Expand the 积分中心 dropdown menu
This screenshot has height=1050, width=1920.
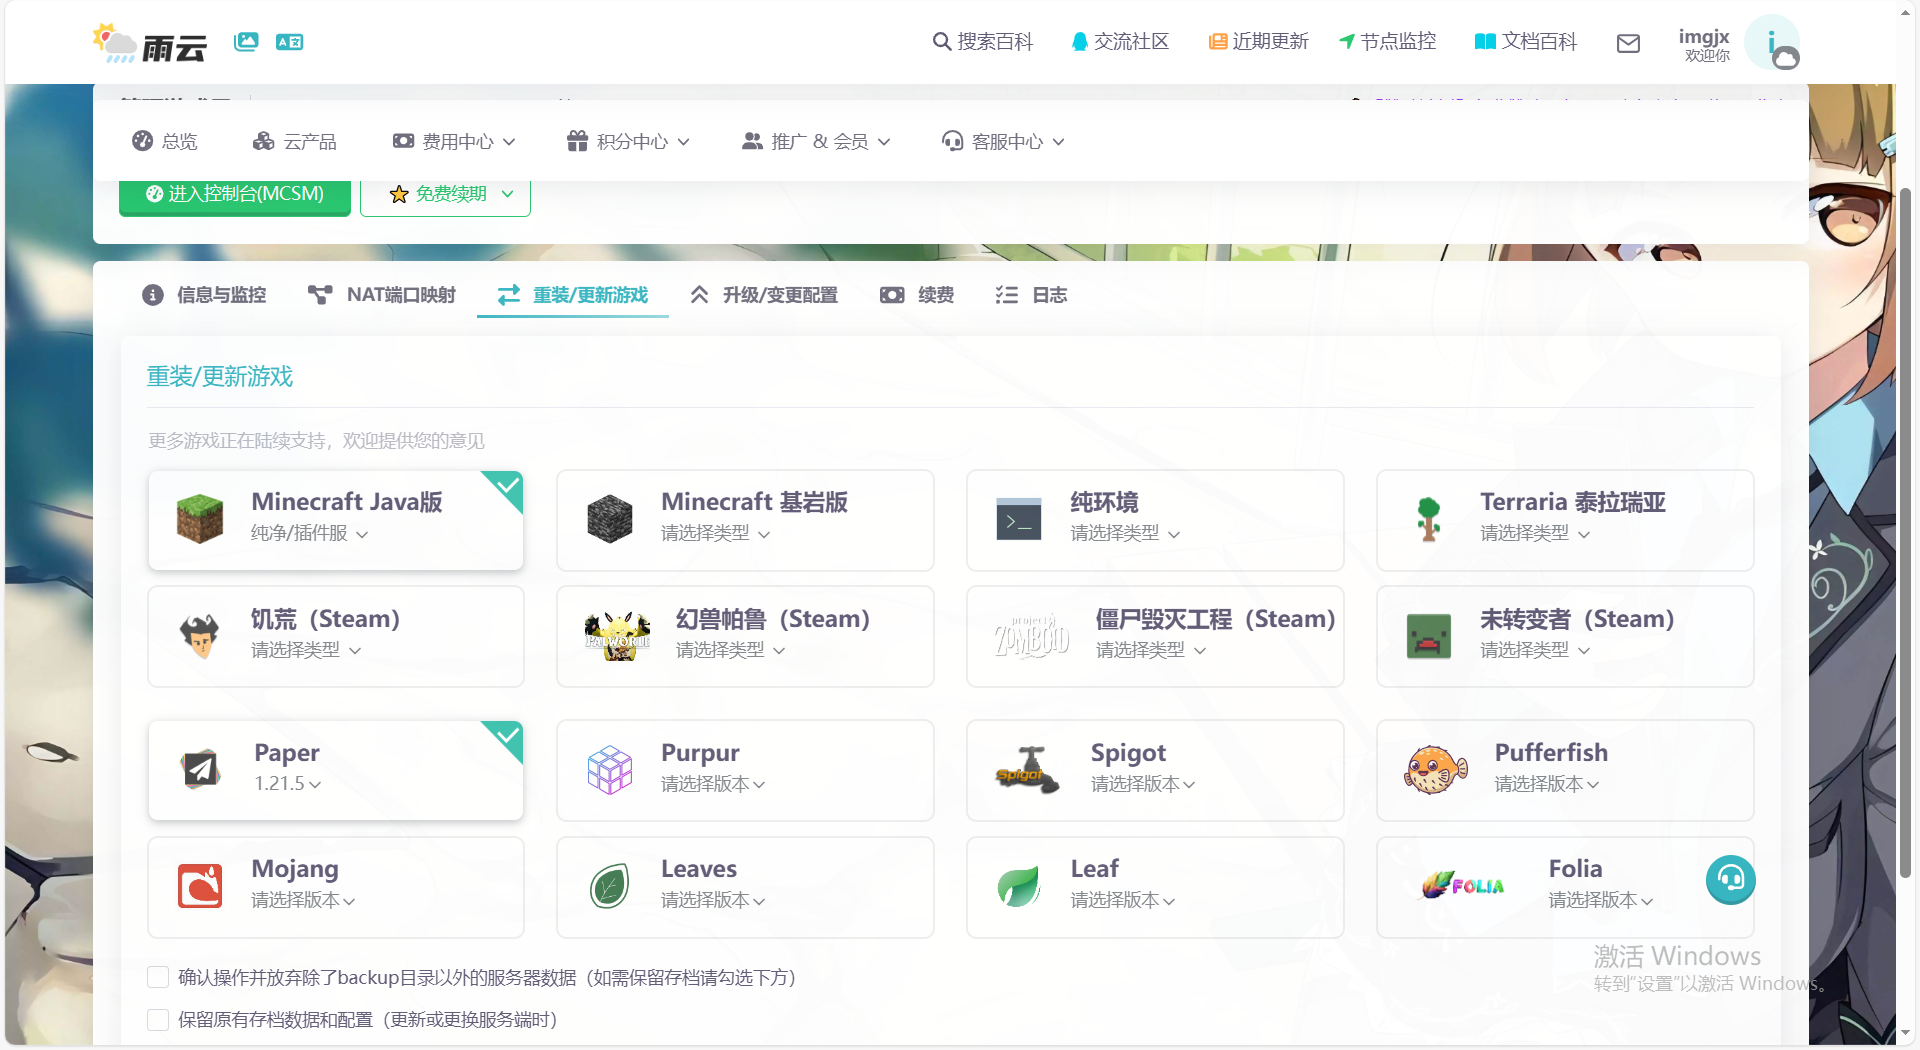coord(628,141)
